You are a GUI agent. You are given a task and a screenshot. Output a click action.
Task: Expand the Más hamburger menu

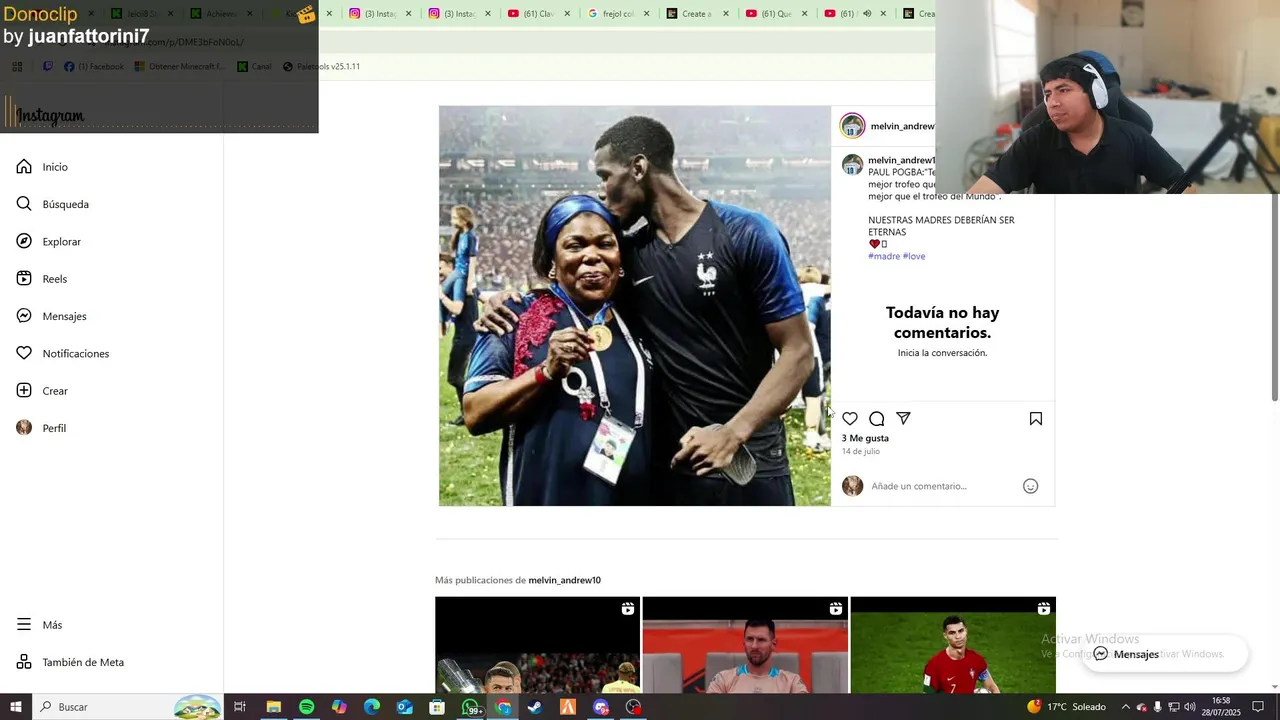click(x=39, y=625)
